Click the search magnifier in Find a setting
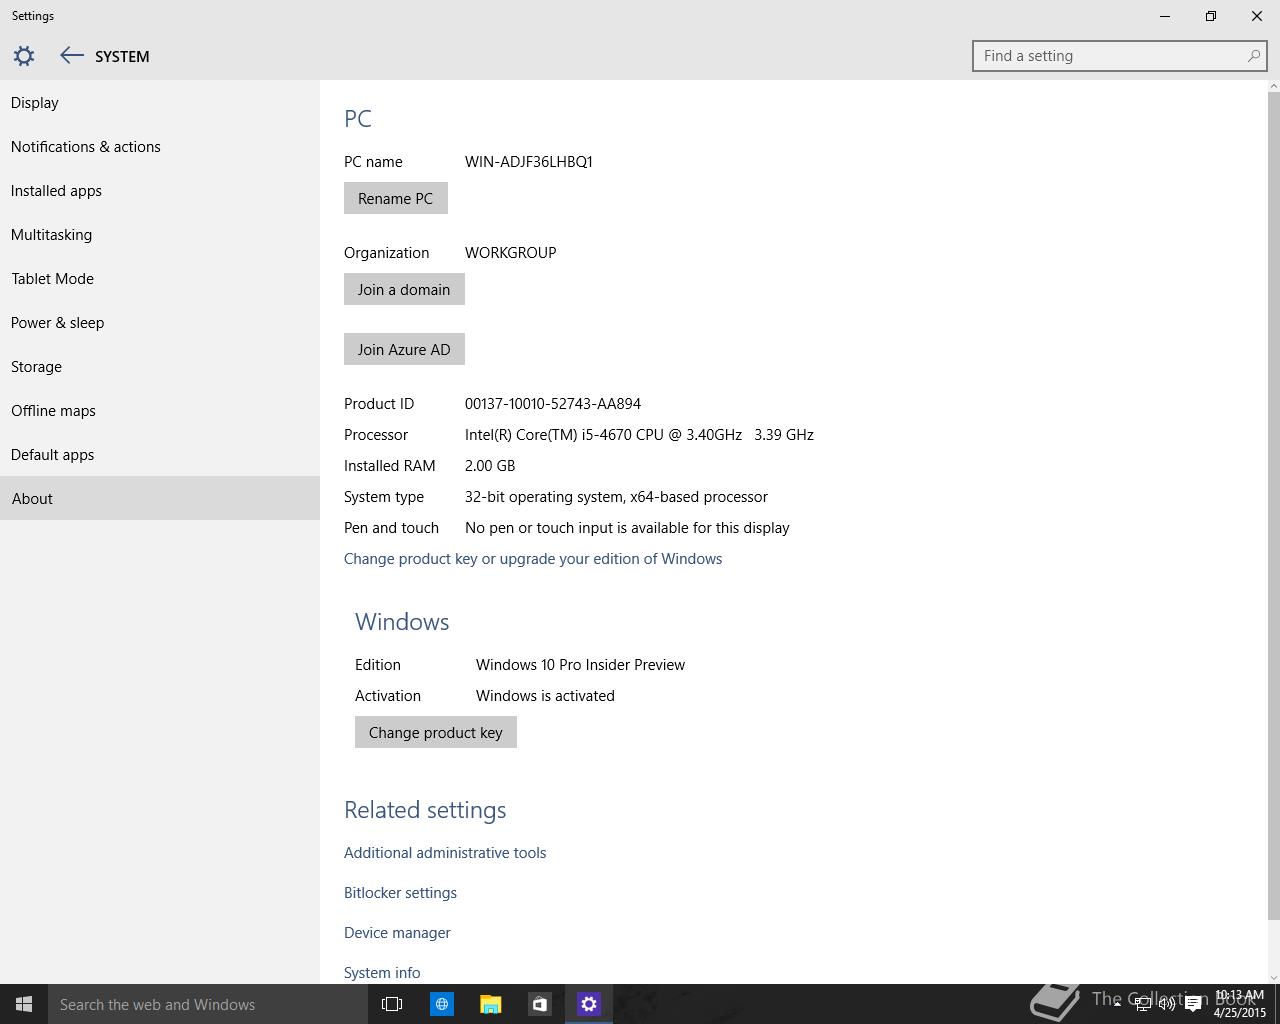This screenshot has height=1024, width=1280. [1253, 56]
